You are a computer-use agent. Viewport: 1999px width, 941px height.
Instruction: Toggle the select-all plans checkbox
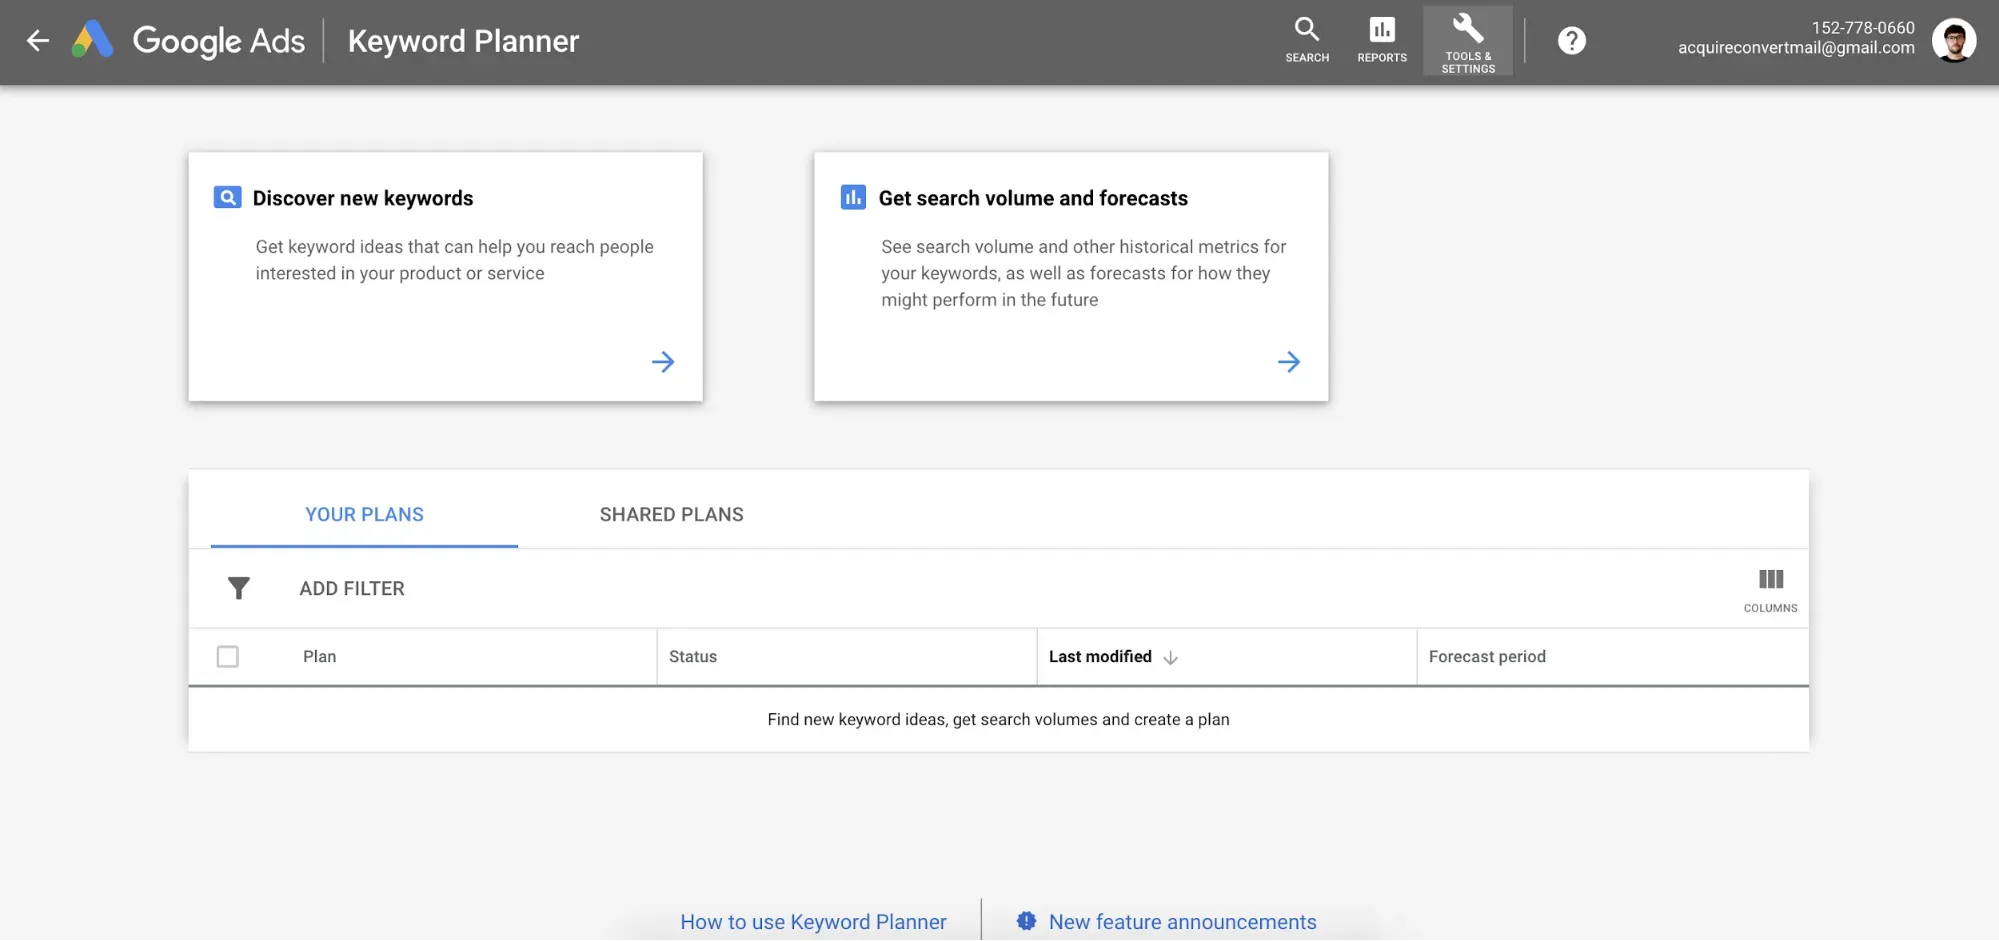[228, 656]
